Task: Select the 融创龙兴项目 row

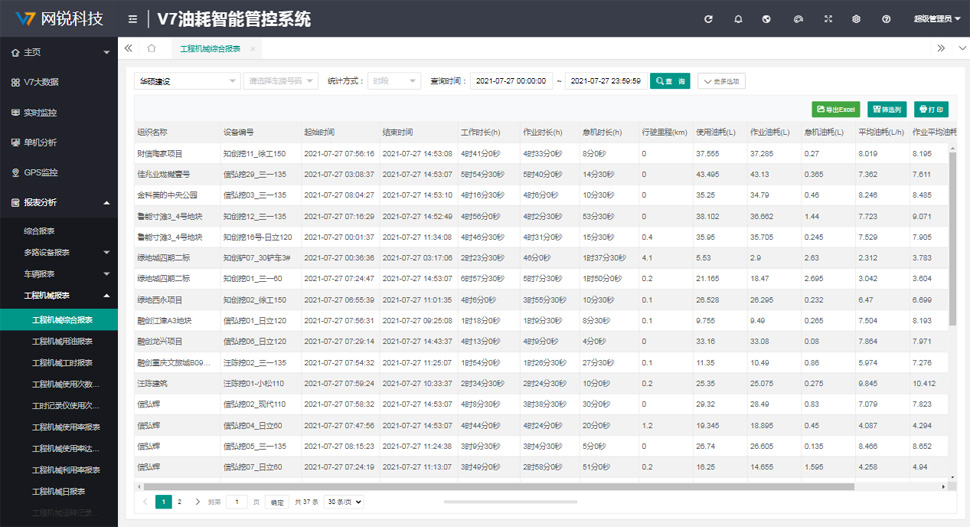Action: pos(541,341)
